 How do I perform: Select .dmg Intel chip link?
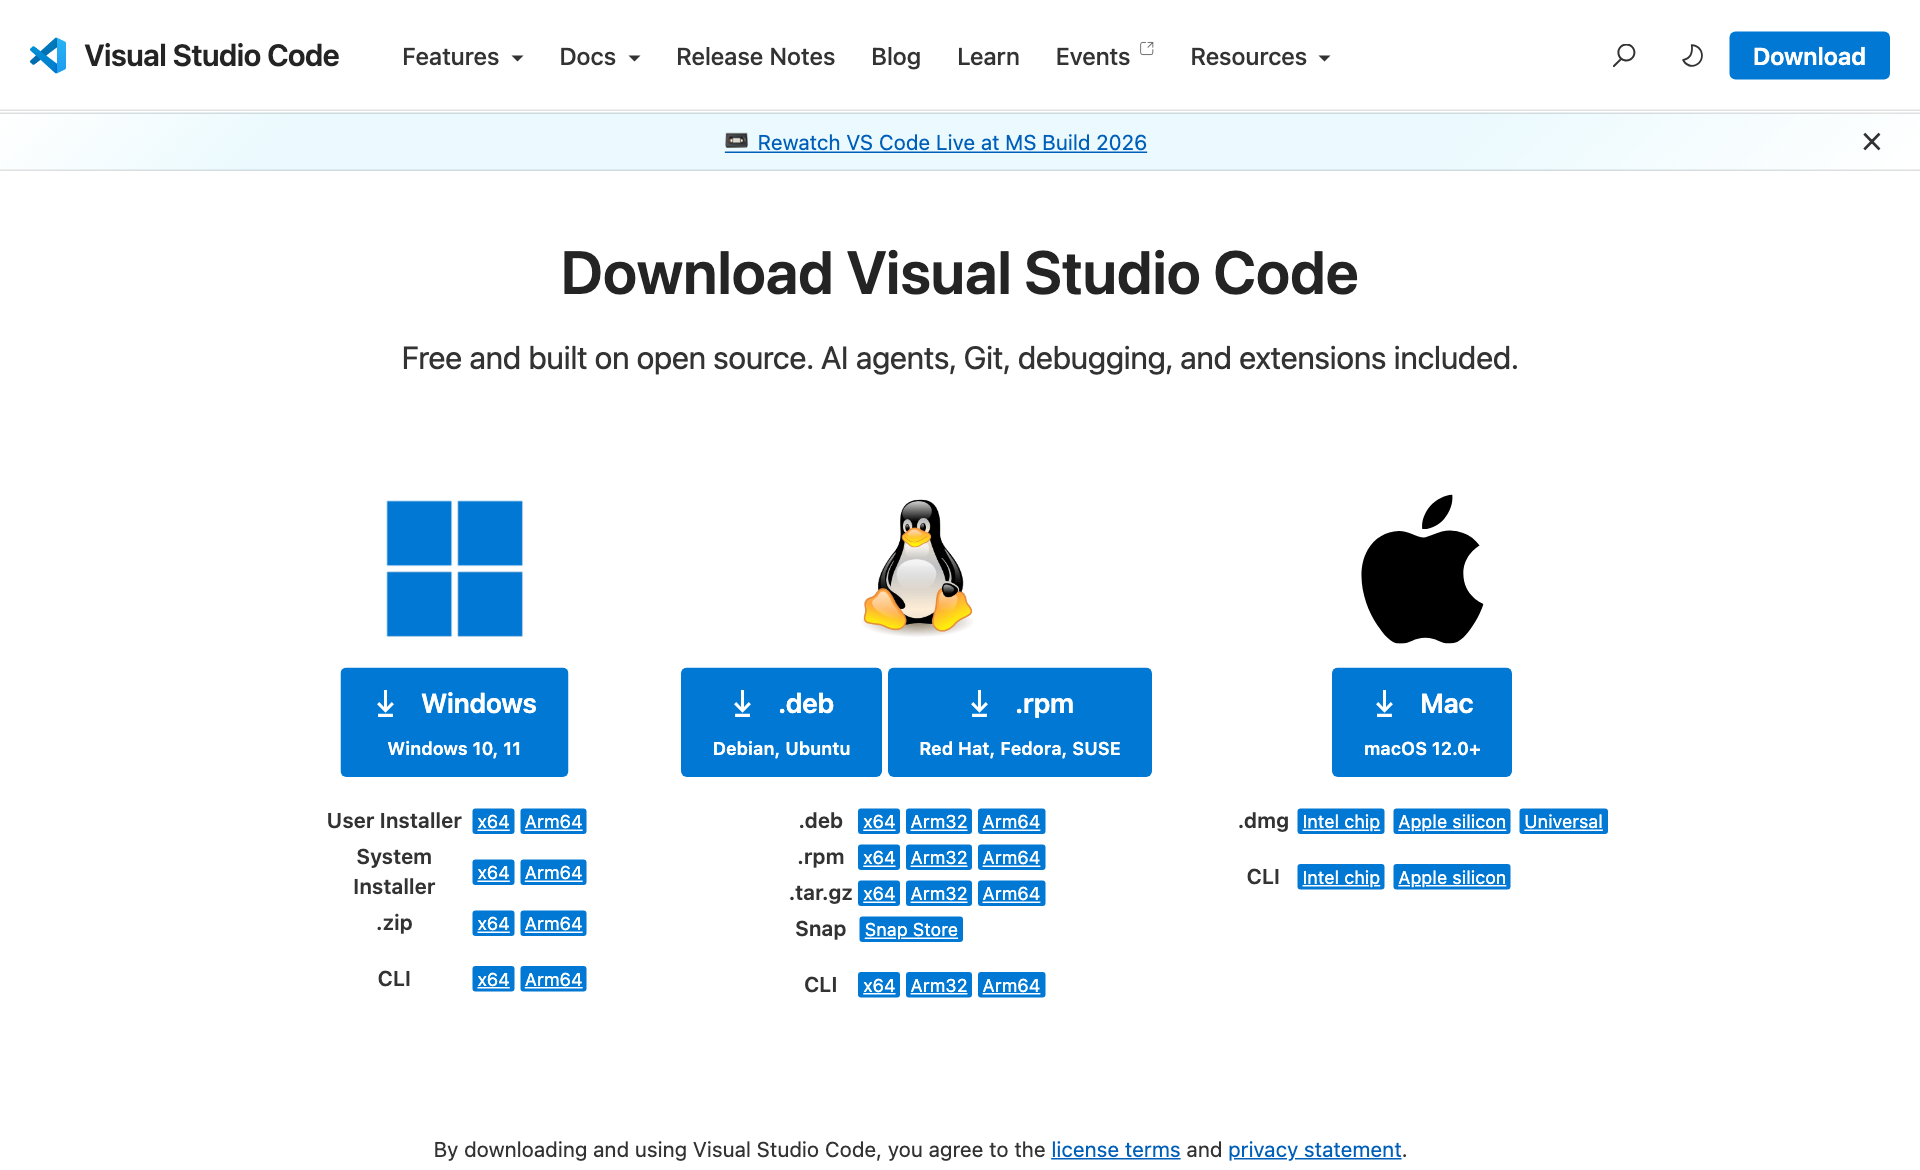click(1341, 821)
